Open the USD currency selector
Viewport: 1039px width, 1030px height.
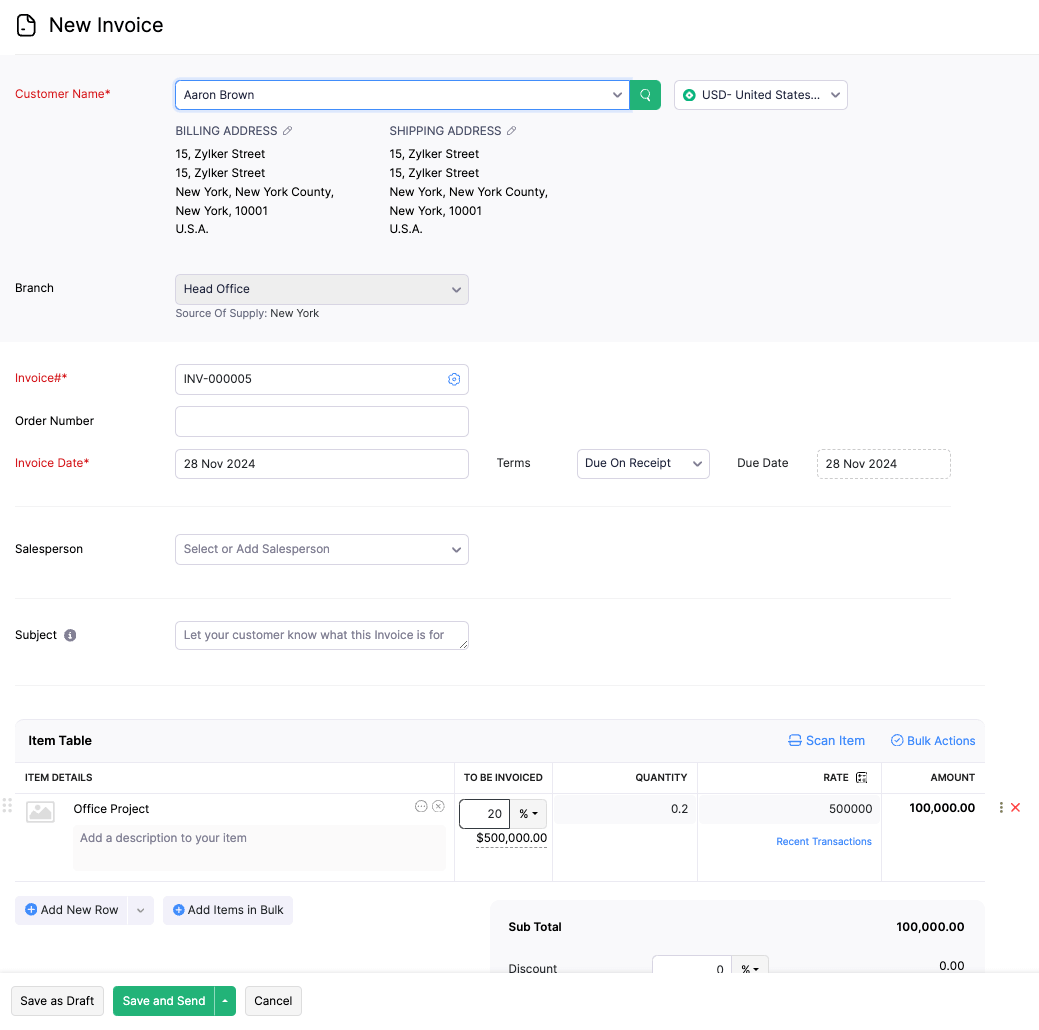(x=760, y=94)
